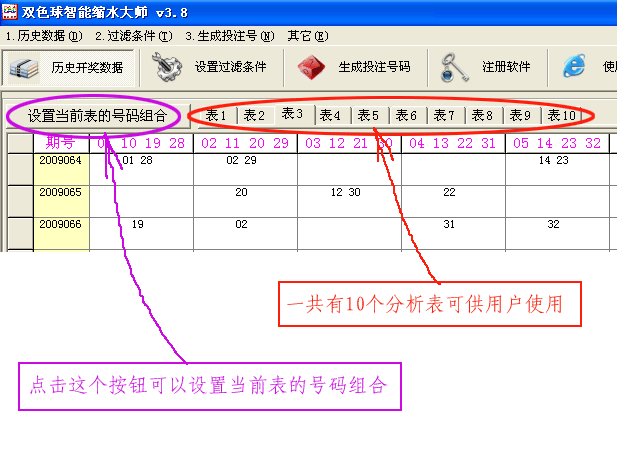Open the 其它(E) menu

[x=308, y=36]
